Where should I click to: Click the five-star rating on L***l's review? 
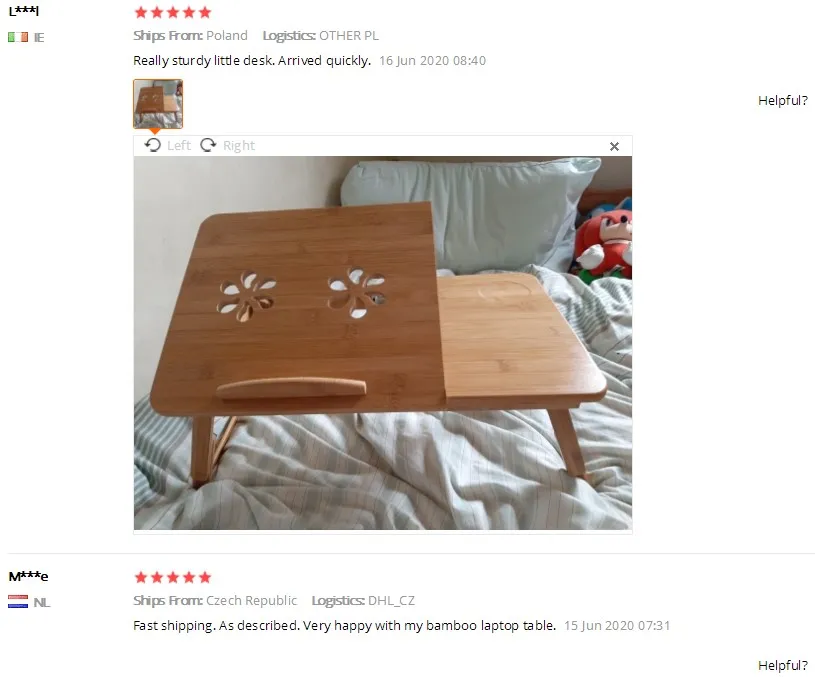(173, 12)
